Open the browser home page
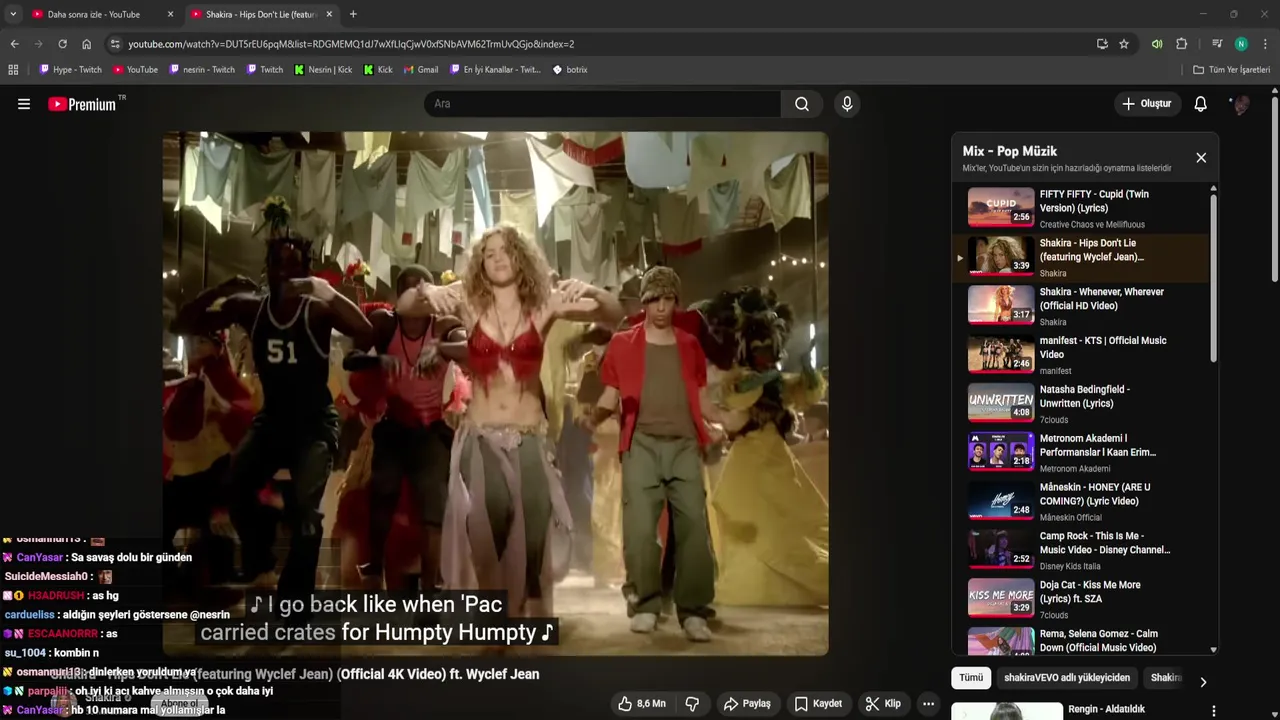Screen dimensions: 1280x720 (86, 44)
